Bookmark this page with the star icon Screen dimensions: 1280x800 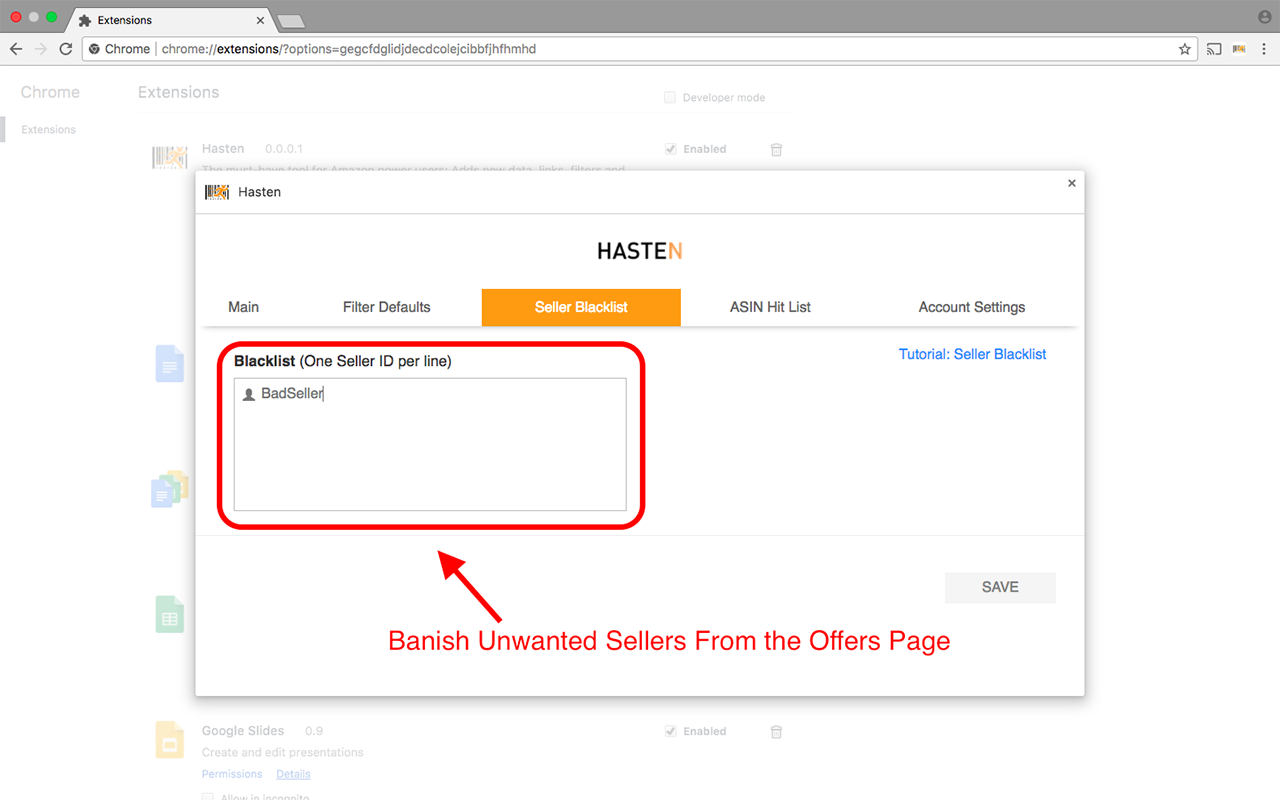pos(1185,49)
